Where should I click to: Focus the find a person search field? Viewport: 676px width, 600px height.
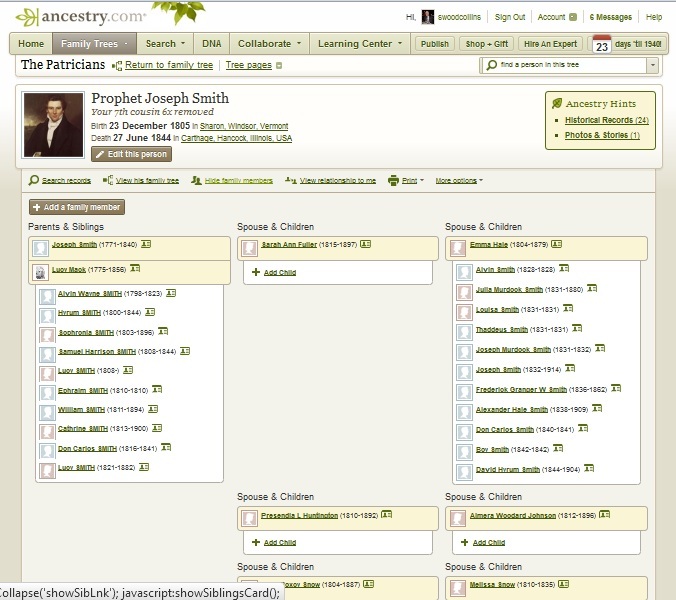tap(563, 66)
